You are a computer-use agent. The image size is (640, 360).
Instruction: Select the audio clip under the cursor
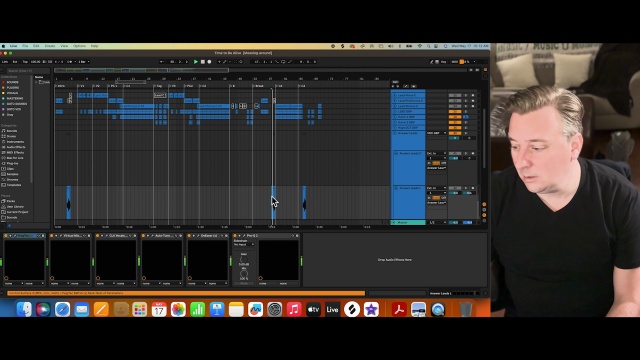point(273,202)
